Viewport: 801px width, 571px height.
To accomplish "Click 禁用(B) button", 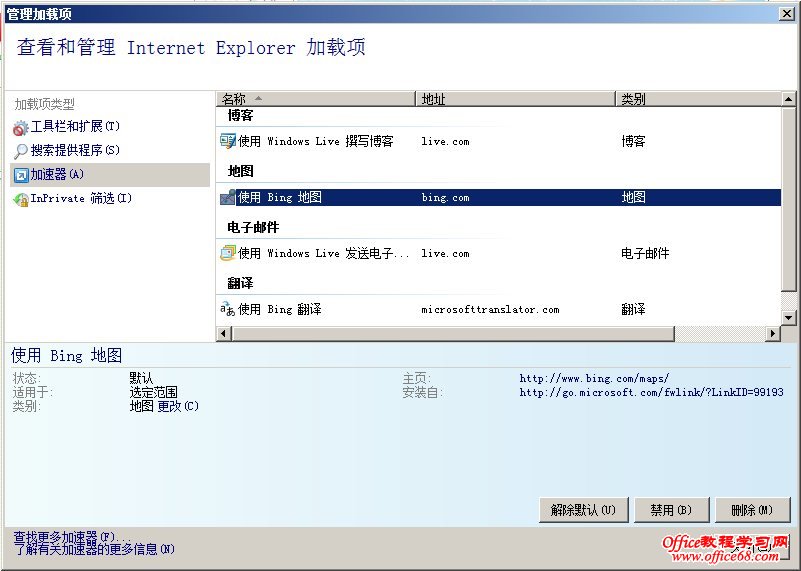I will pos(671,510).
